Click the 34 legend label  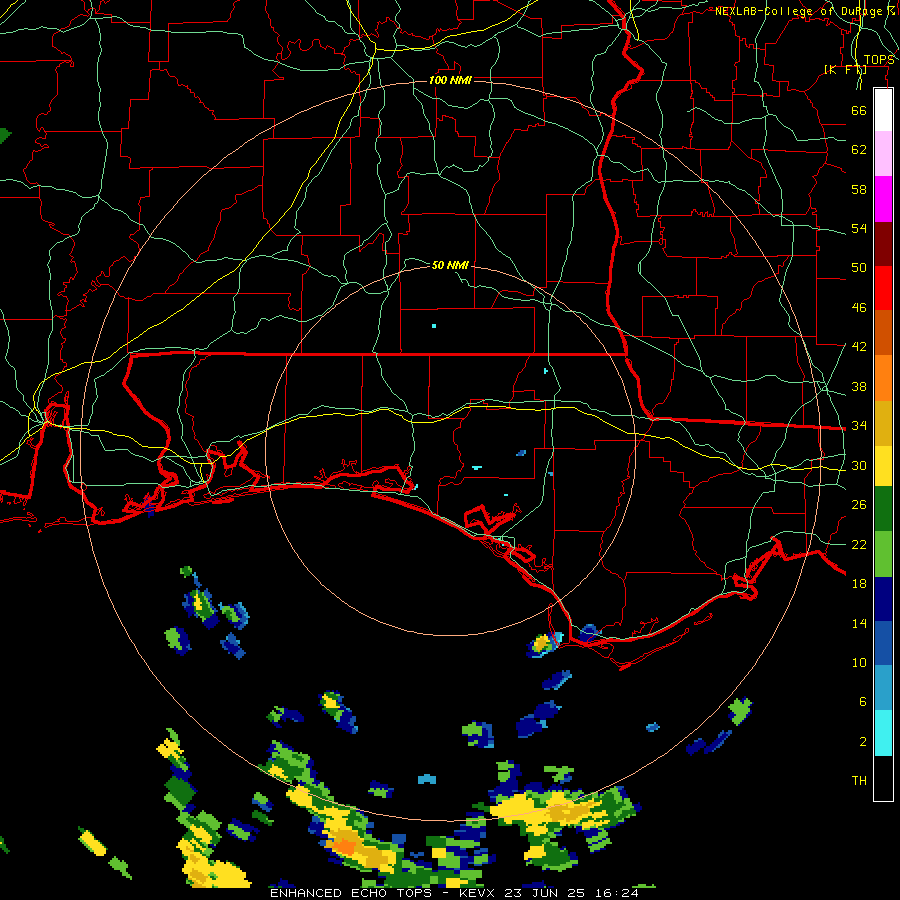click(x=859, y=426)
